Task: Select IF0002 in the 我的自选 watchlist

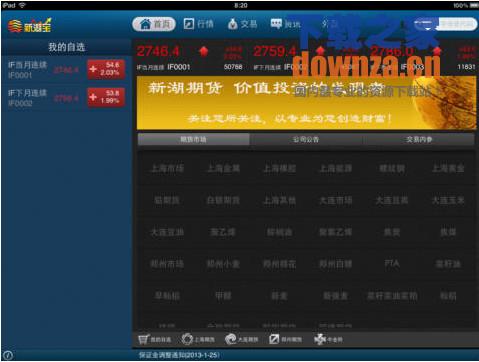Action: (66, 98)
